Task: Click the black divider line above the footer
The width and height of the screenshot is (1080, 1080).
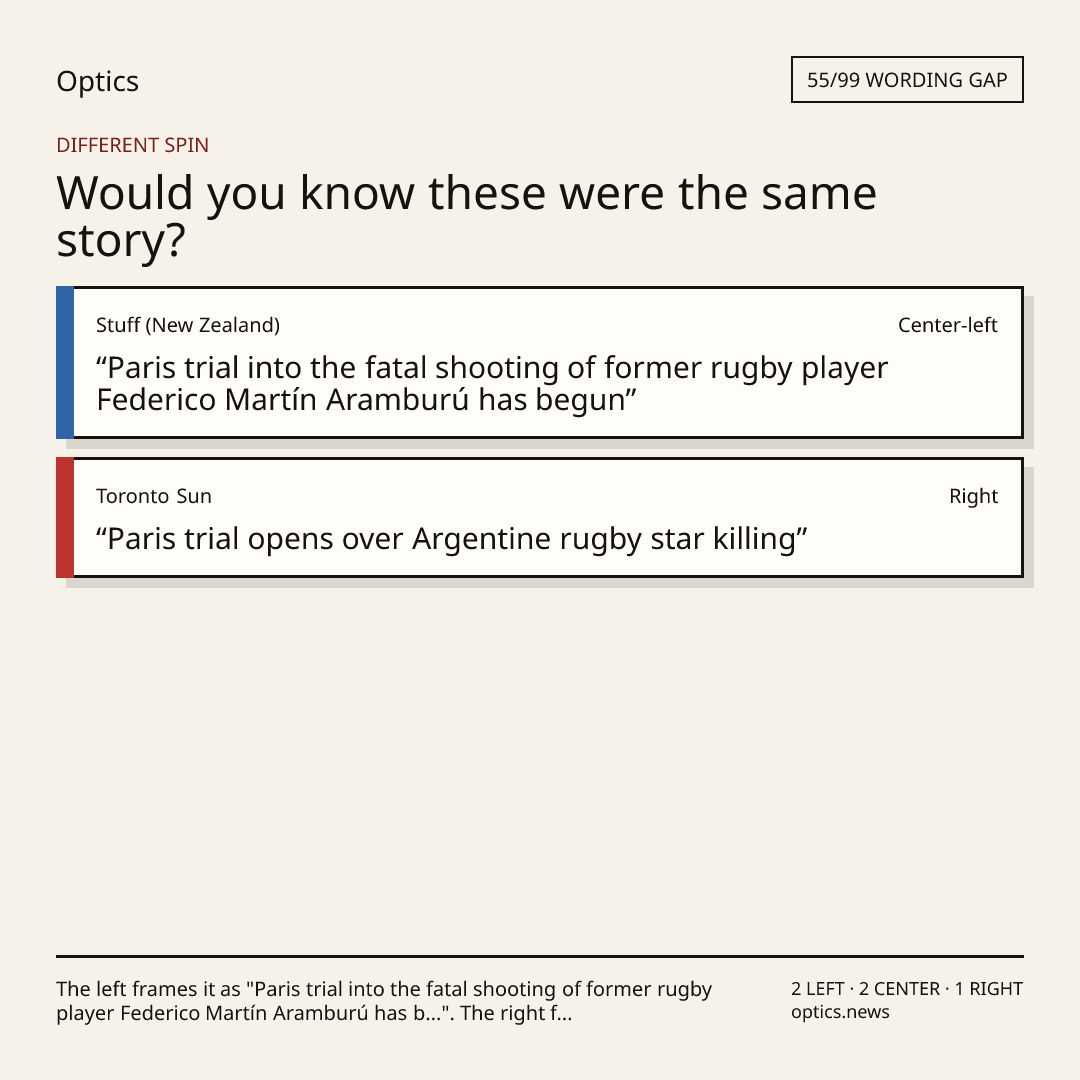Action: click(540, 956)
